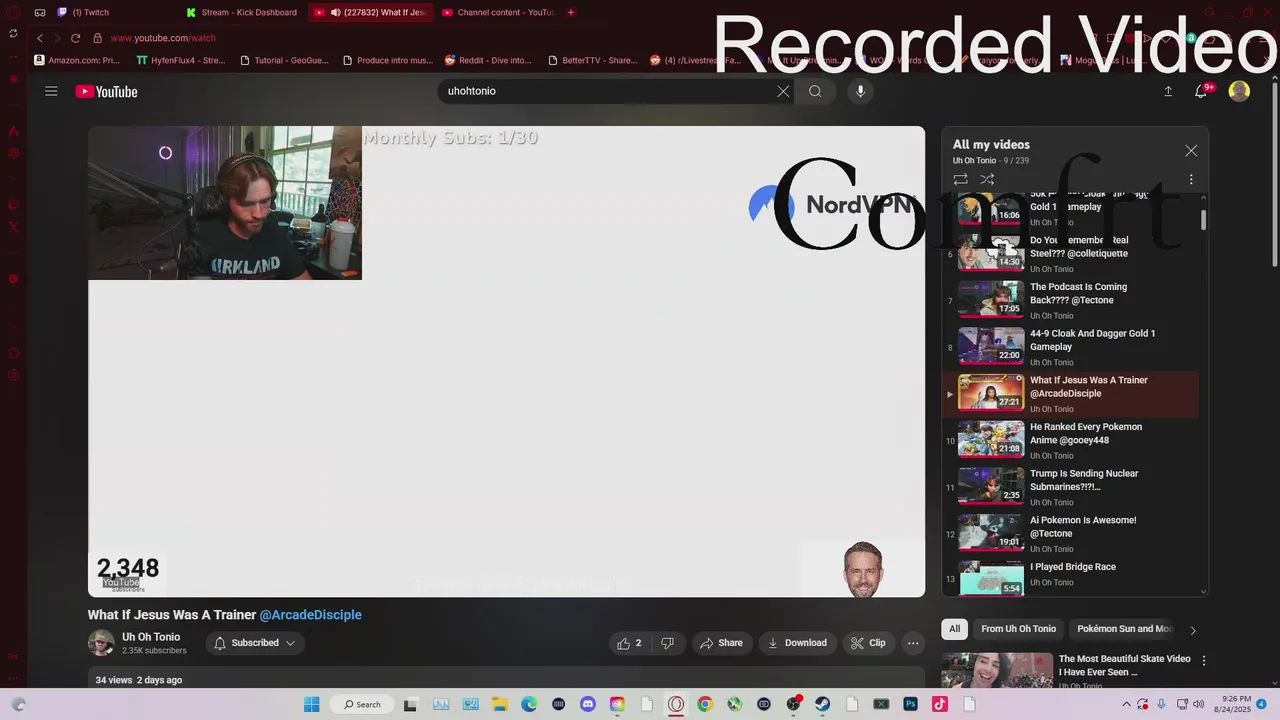Reload the page
The image size is (1280, 720).
[75, 38]
